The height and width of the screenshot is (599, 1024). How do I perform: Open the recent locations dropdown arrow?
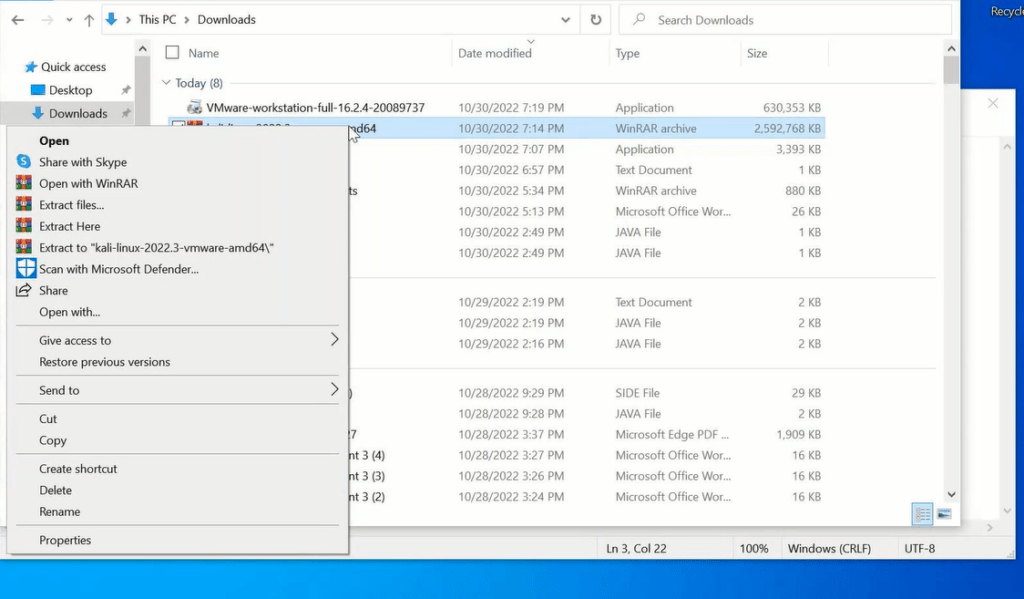pyautogui.click(x=69, y=20)
